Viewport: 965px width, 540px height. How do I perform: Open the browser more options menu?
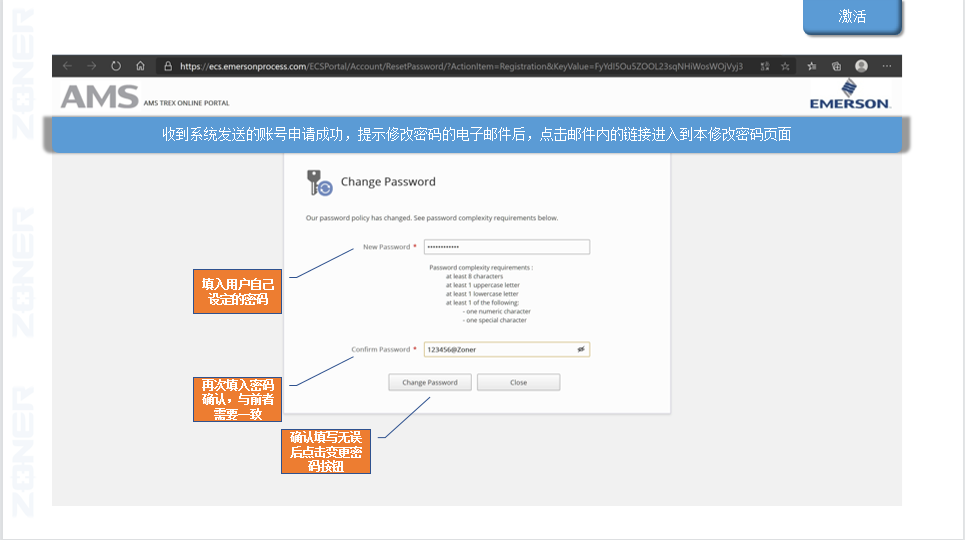(887, 66)
